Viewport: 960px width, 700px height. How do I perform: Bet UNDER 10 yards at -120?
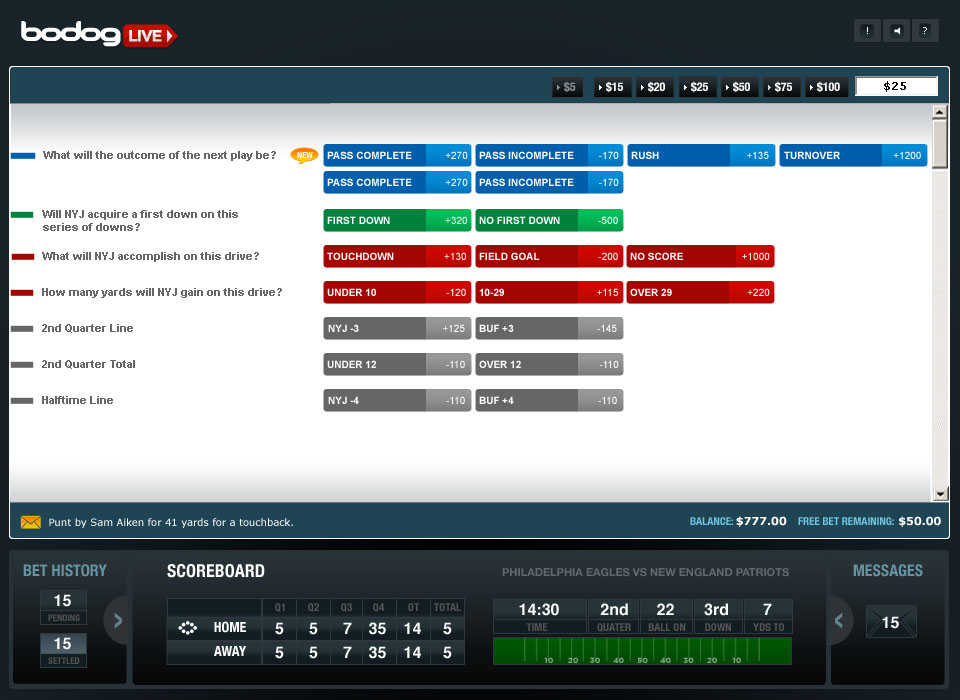(x=397, y=293)
